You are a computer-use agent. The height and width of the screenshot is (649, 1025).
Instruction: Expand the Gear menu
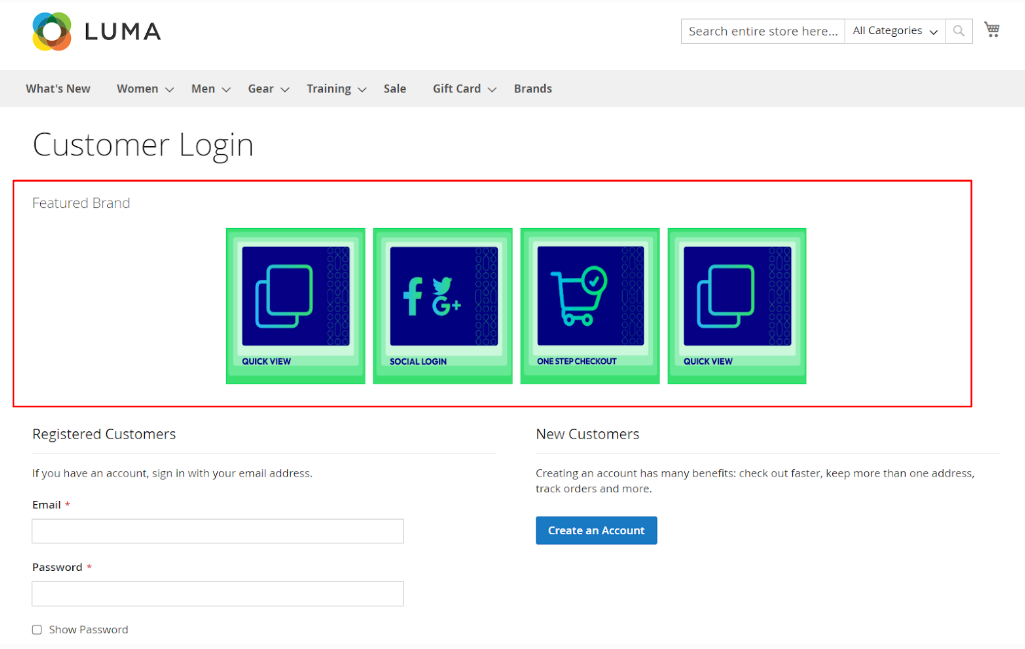(268, 89)
